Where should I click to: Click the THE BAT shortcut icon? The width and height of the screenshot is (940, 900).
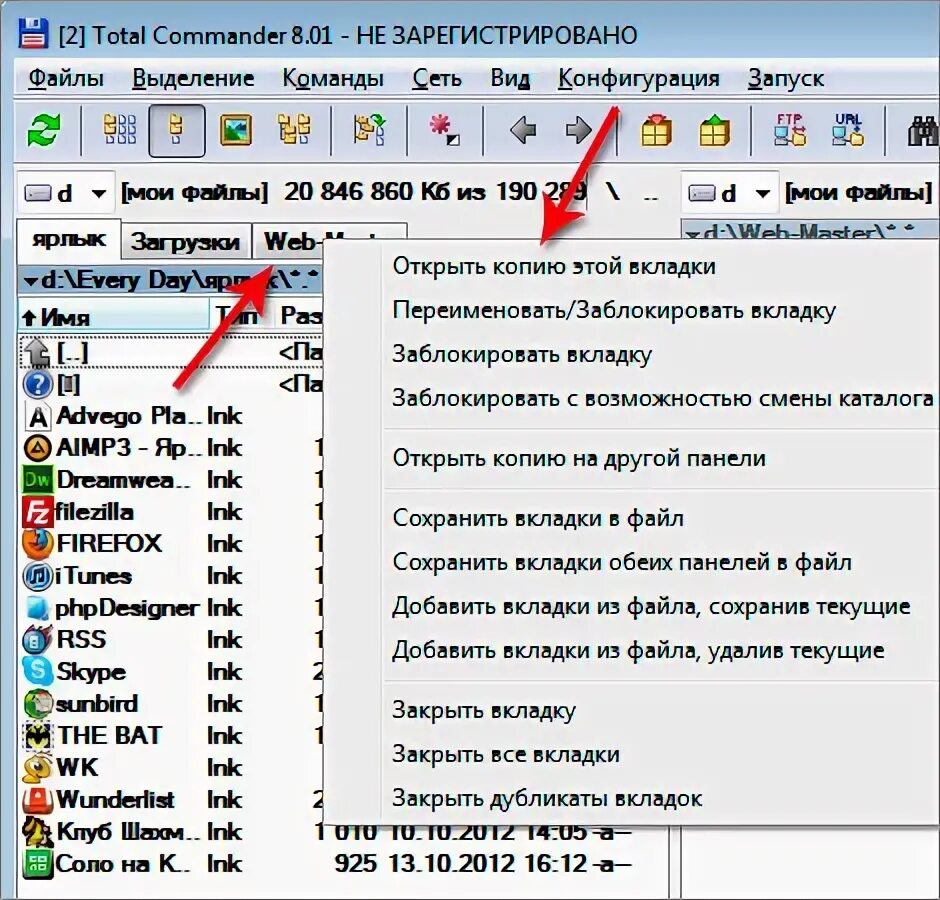tap(37, 736)
